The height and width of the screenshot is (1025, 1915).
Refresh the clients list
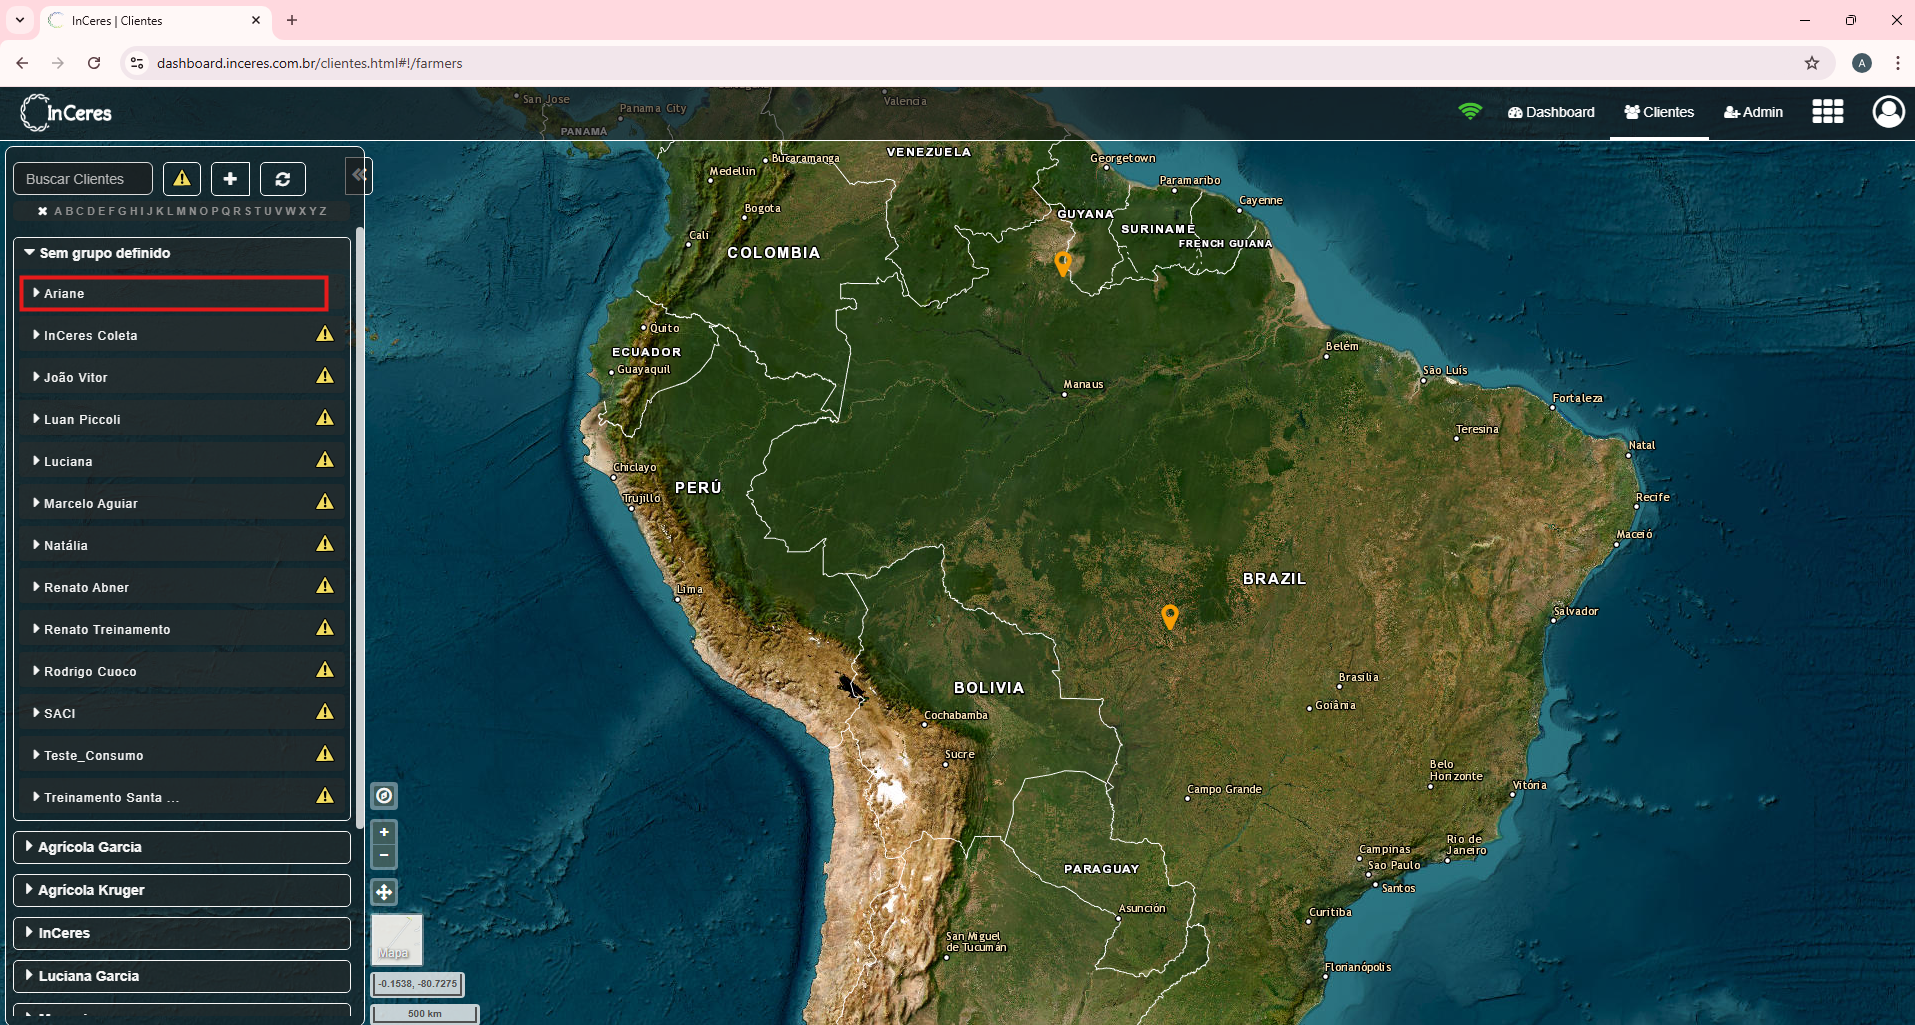click(283, 179)
